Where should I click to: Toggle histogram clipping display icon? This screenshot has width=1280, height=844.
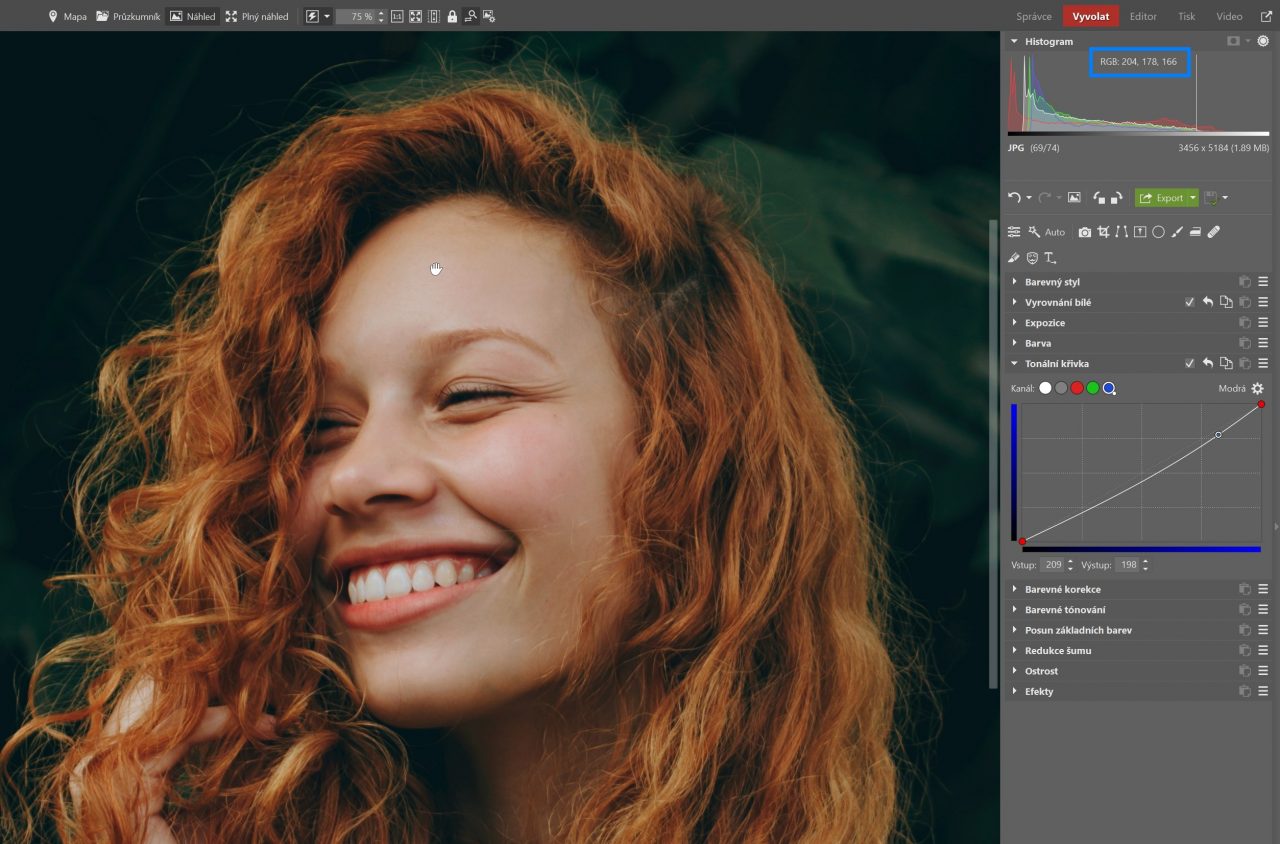pyautogui.click(x=1234, y=41)
